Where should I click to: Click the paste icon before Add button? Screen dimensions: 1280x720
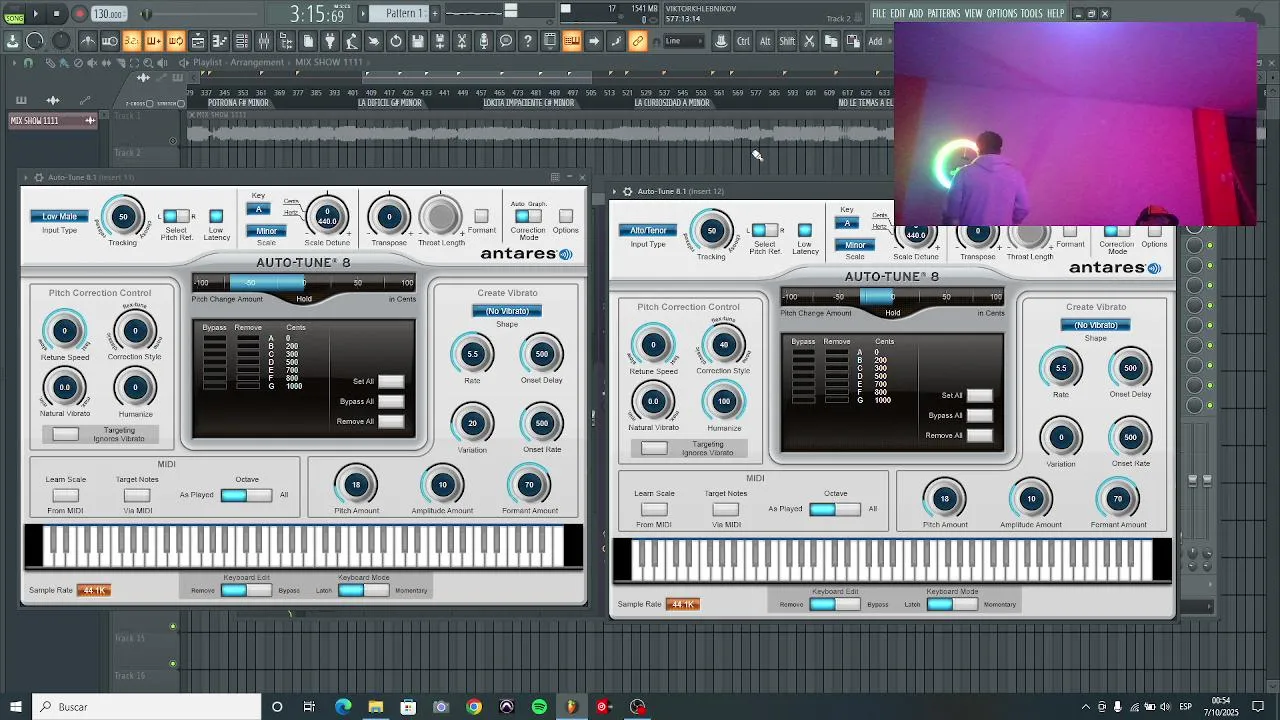[853, 41]
